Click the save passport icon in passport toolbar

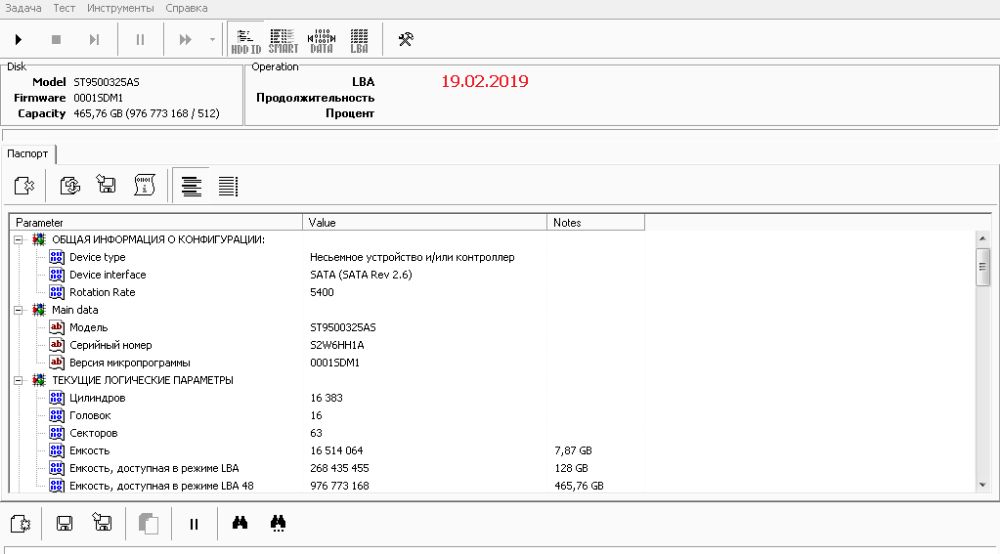tap(106, 185)
